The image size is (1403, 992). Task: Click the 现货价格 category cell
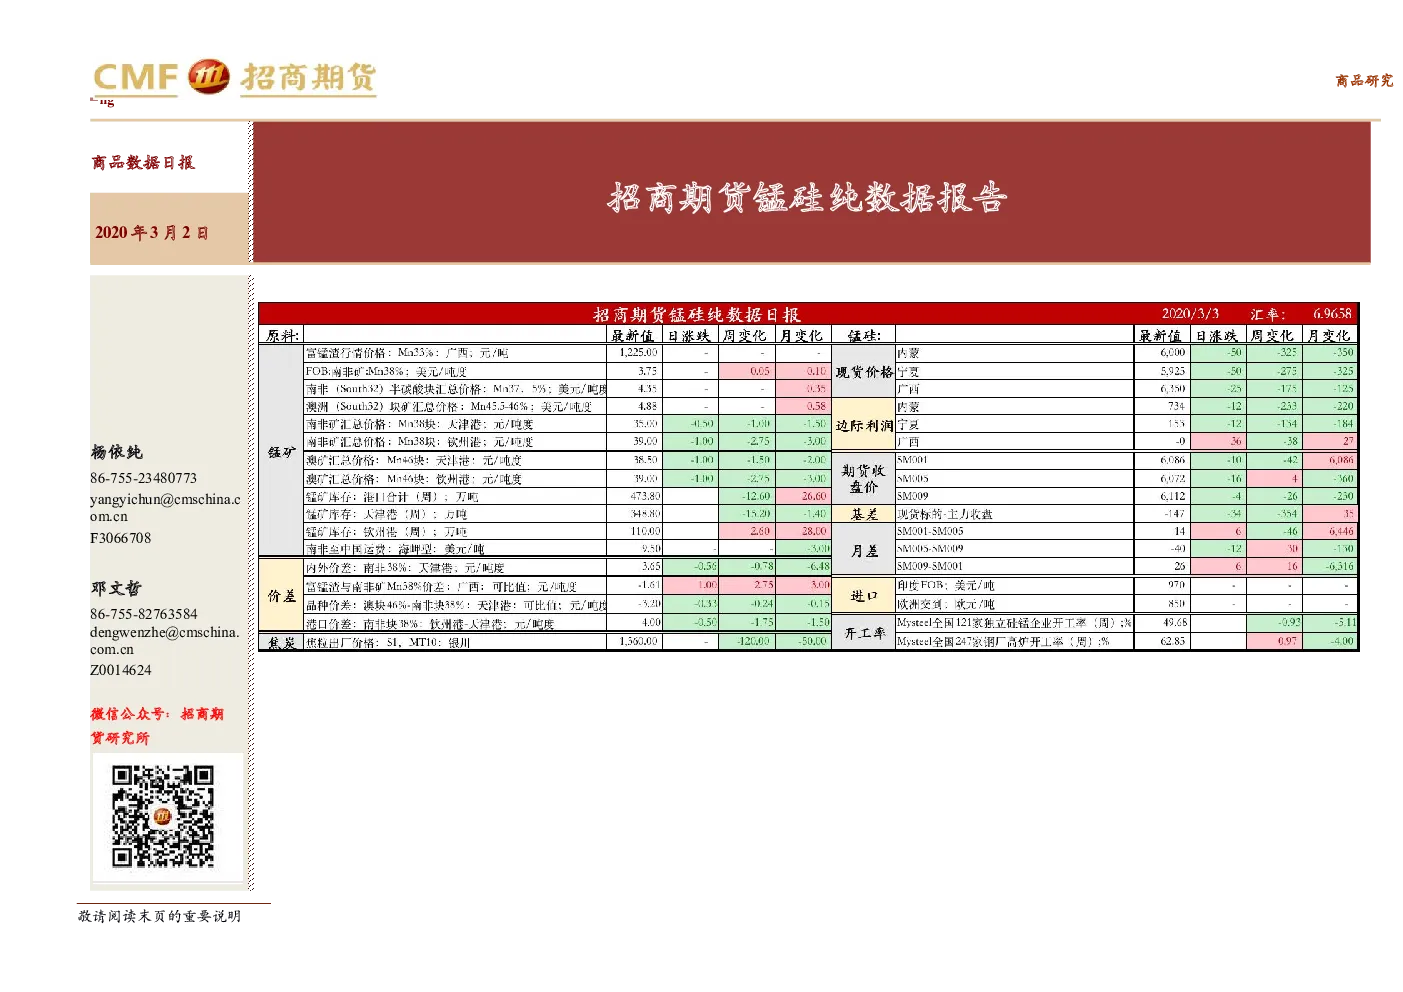(x=864, y=372)
